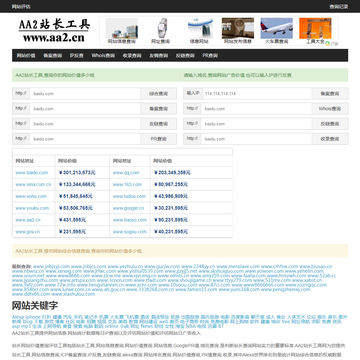Click the small green ad badge icon
Image resolution: width=360 pixels, height=360 pixels.
point(328,43)
